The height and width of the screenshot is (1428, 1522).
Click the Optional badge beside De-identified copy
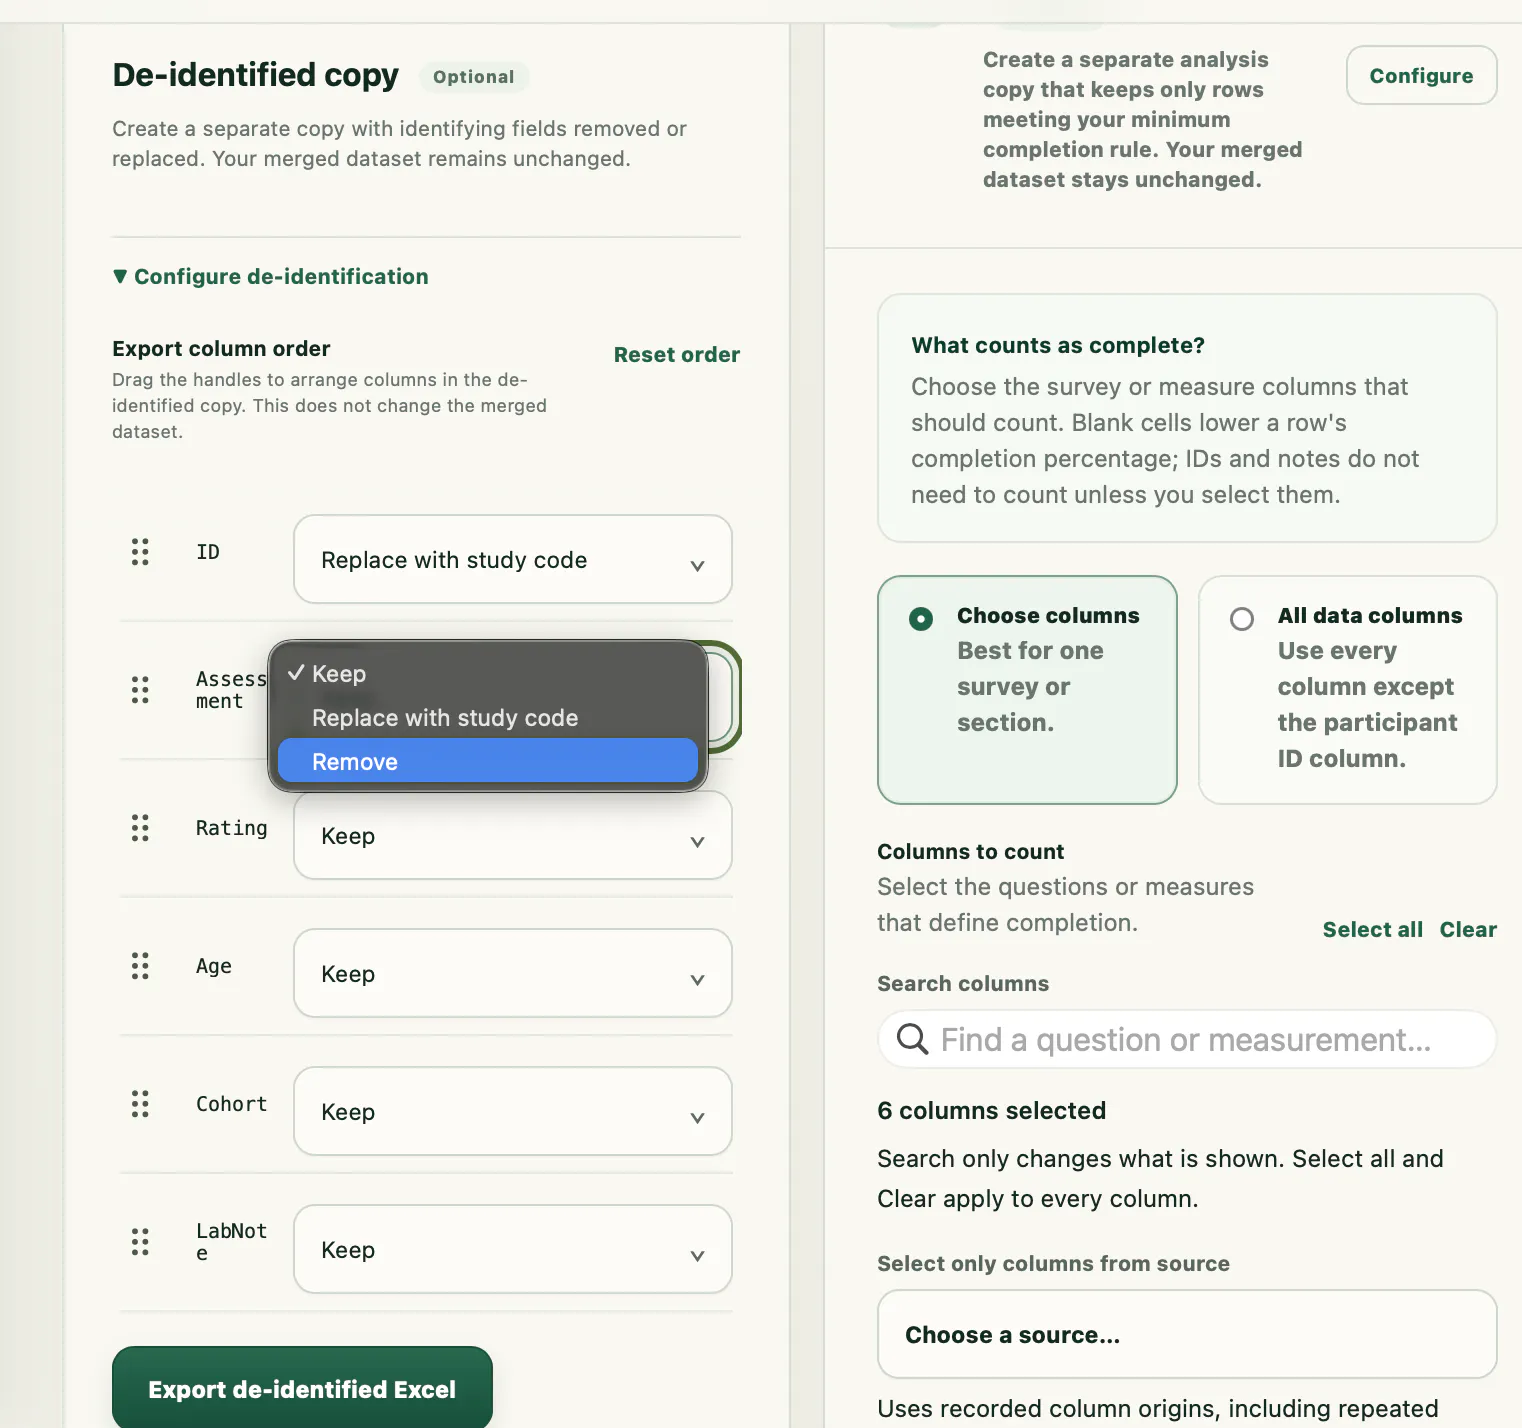[474, 77]
